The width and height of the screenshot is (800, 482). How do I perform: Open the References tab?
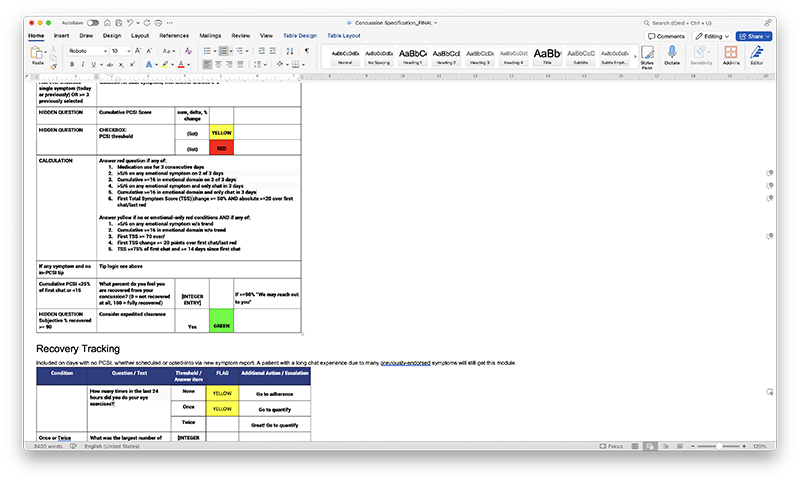[x=174, y=36]
